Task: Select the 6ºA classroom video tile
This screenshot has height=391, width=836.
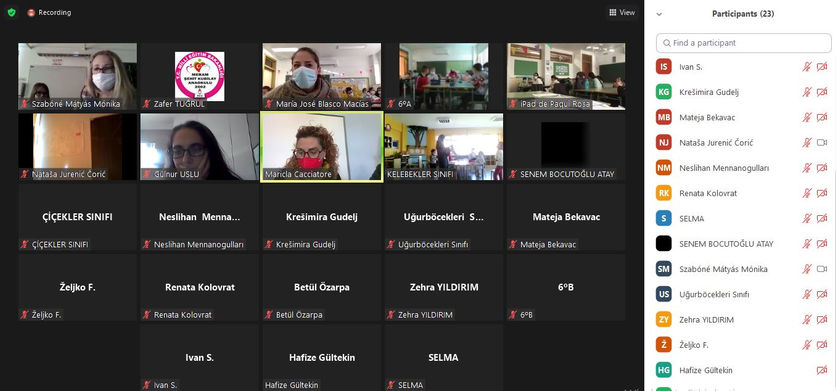Action: click(x=444, y=76)
